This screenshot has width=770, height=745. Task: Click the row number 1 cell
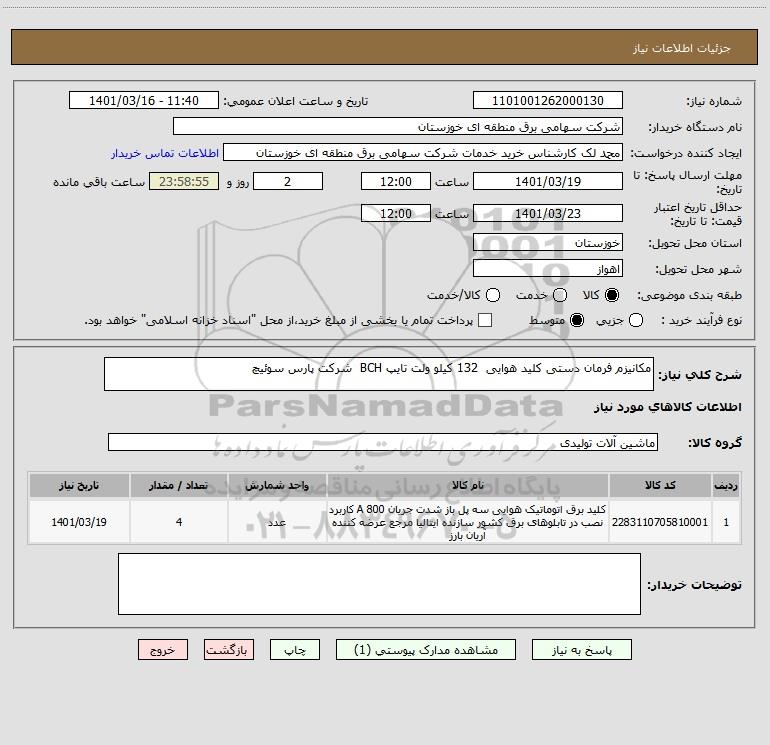click(726, 522)
